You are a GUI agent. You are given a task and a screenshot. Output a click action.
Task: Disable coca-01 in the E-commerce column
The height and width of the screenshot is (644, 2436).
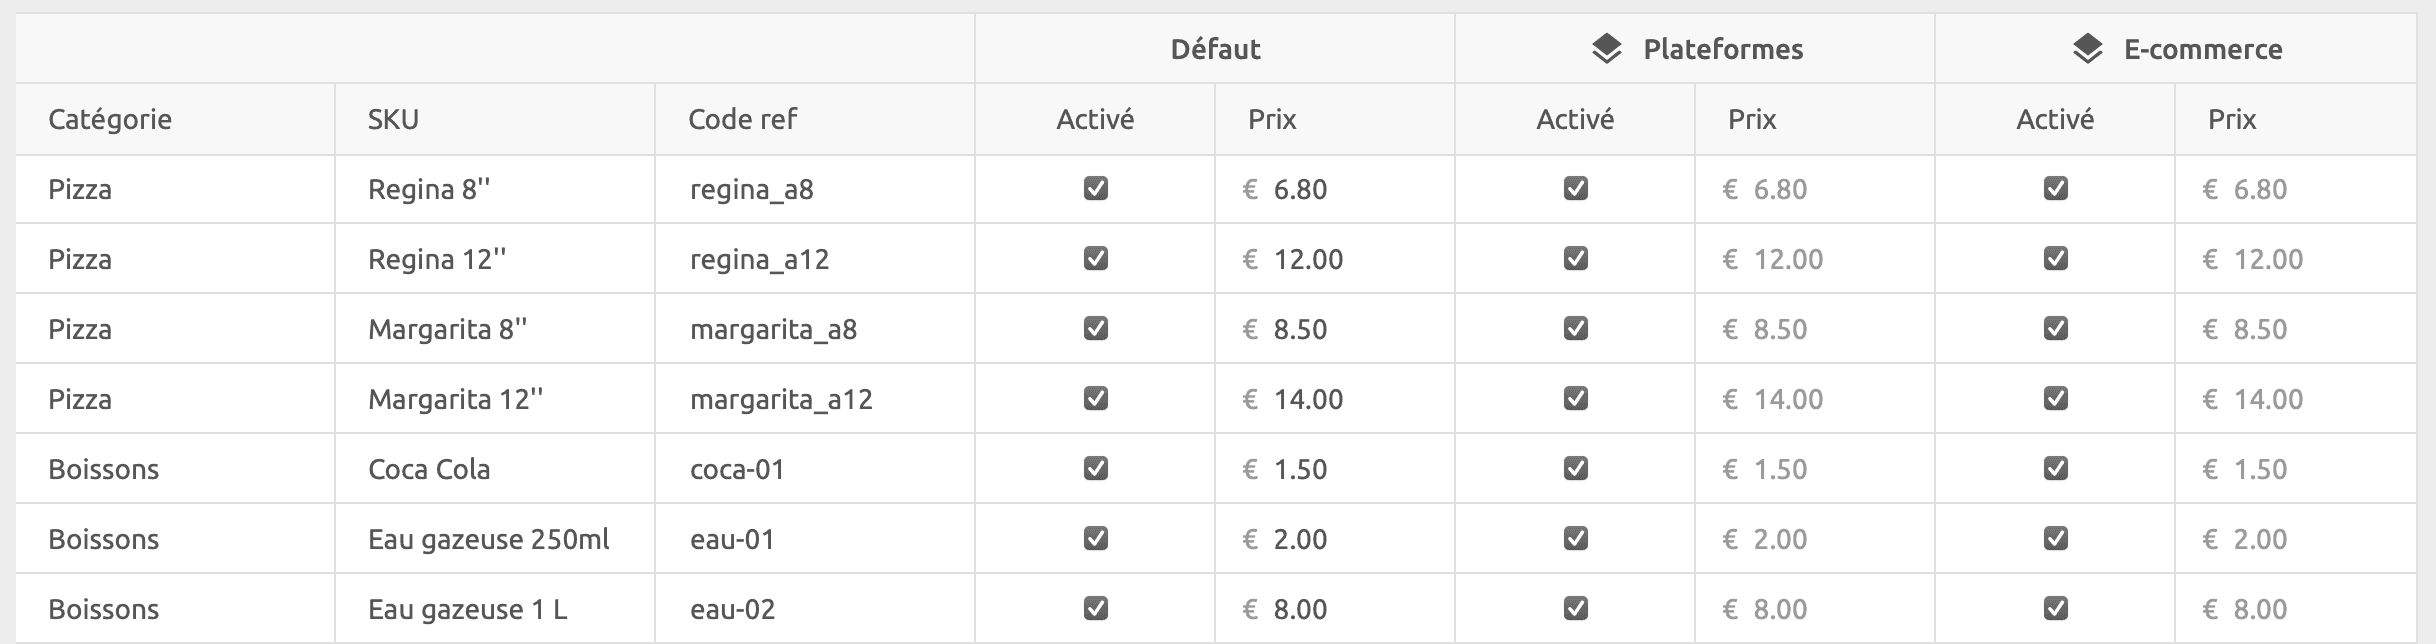[x=2057, y=468]
